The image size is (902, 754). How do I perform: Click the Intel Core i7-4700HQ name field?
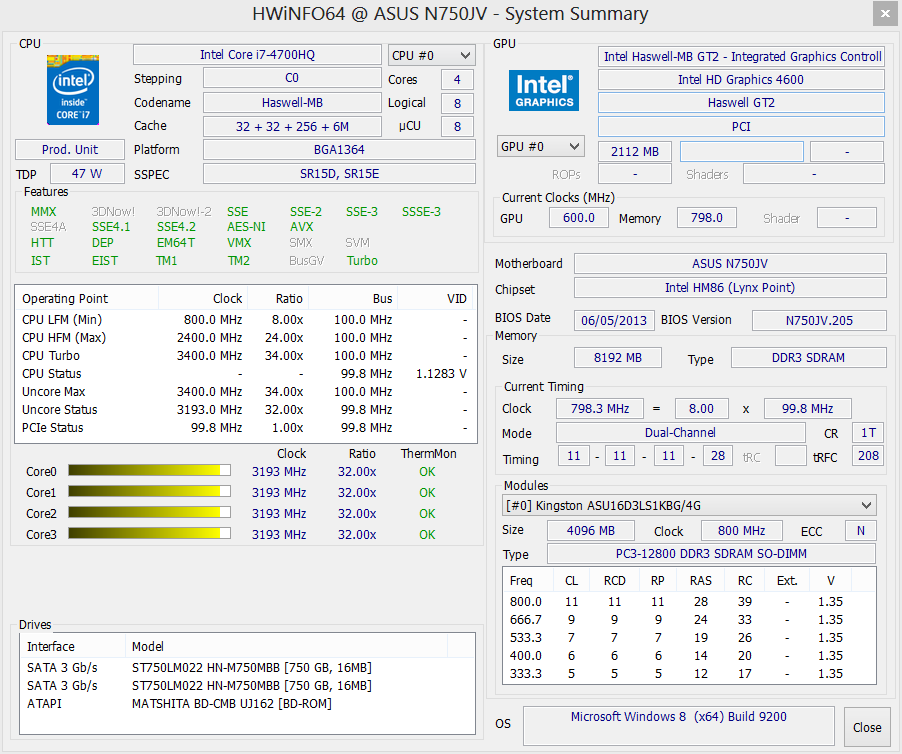point(257,55)
